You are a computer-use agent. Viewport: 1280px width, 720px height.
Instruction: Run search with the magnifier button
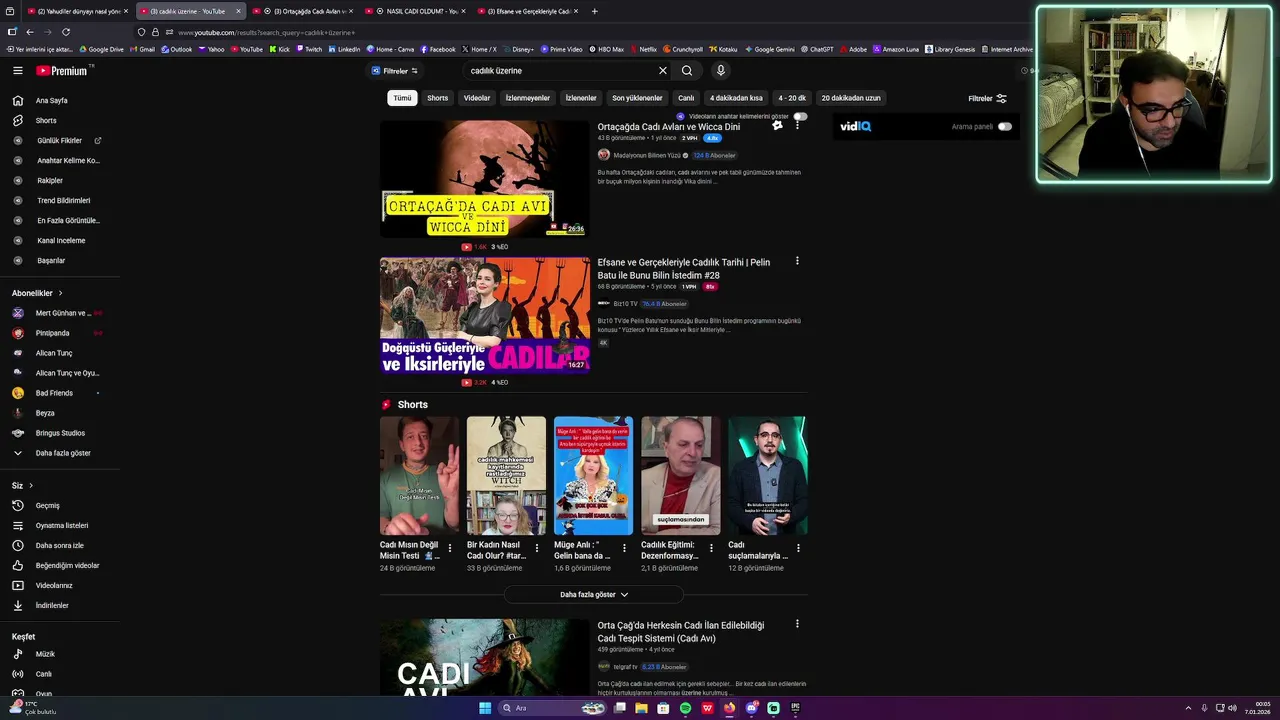(687, 71)
